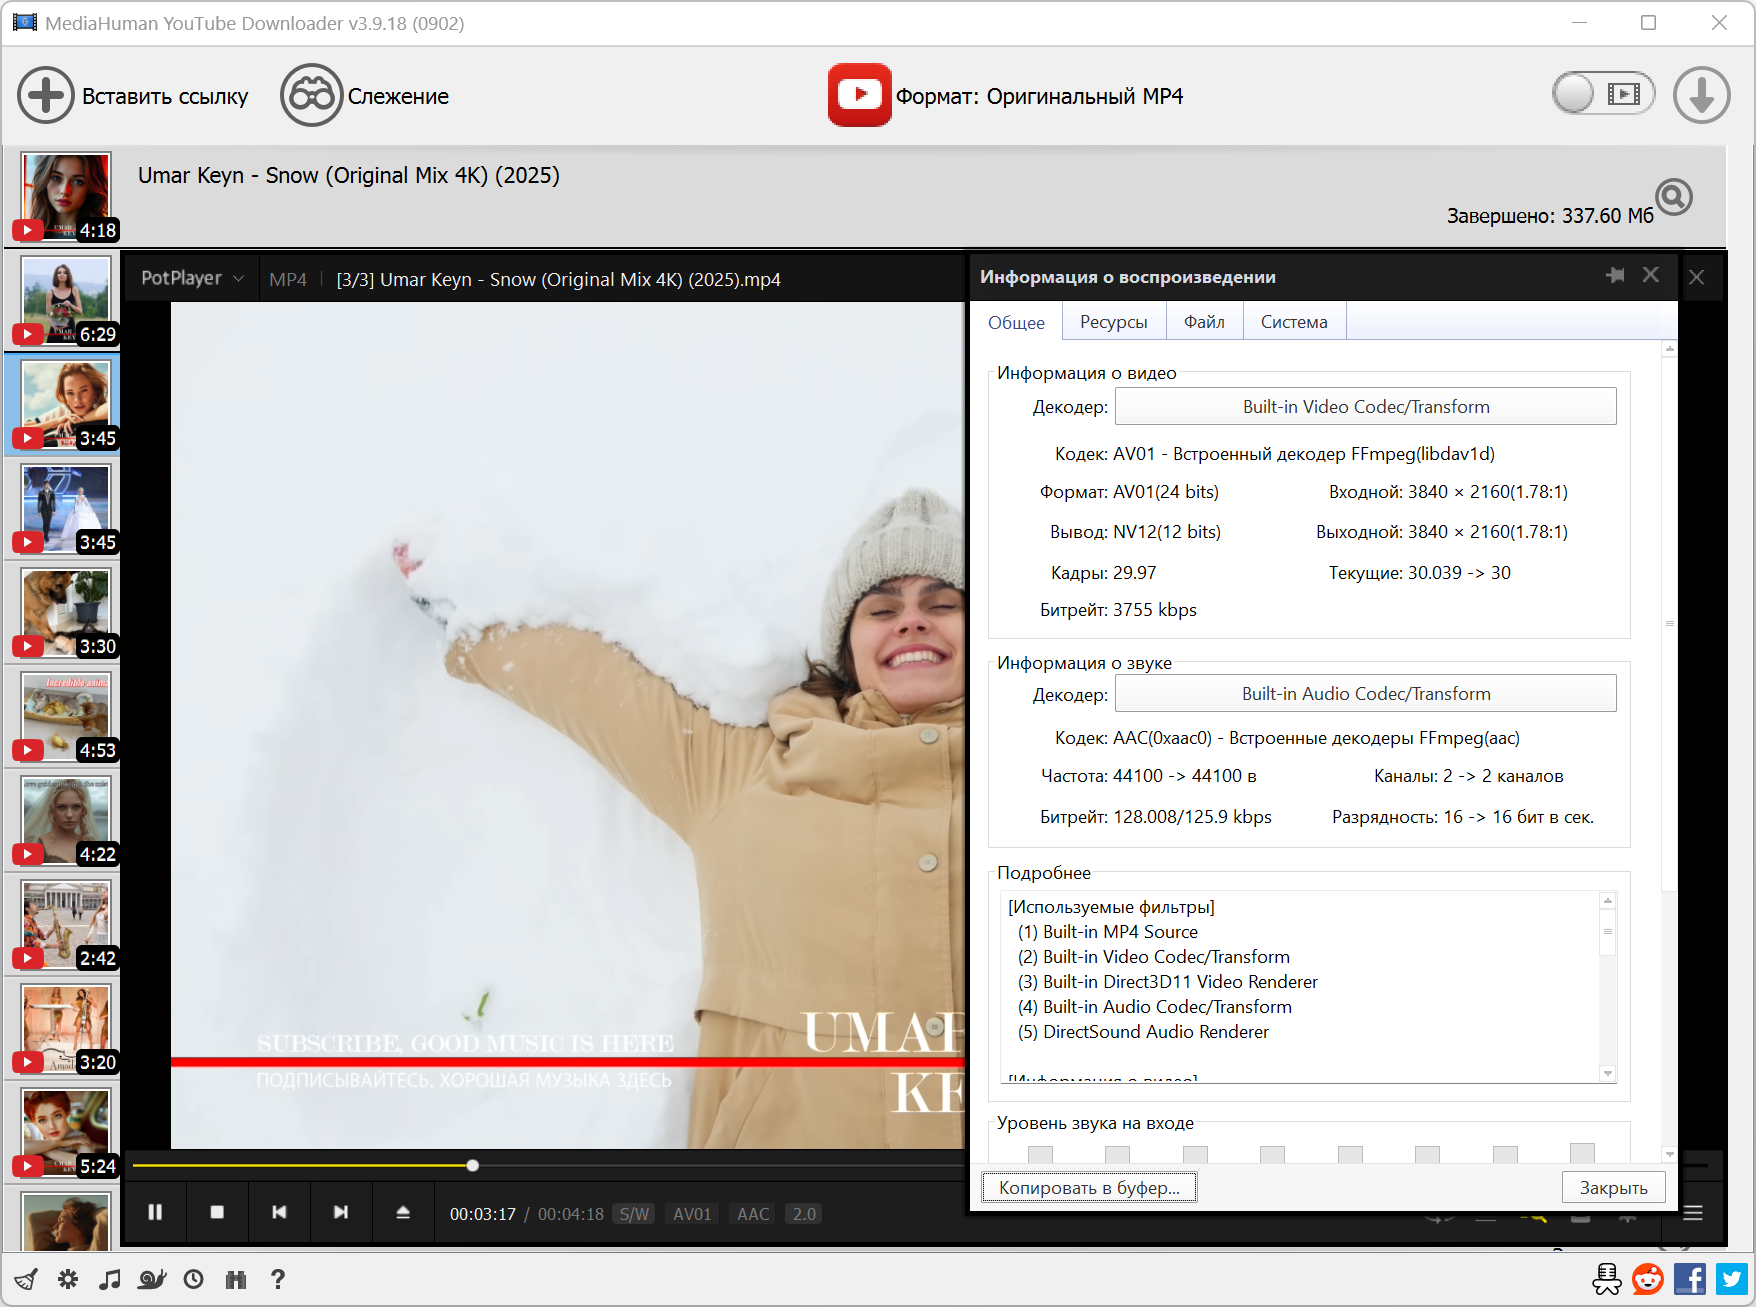Click the playback seek bar handle
The image size is (1756, 1307).
pyautogui.click(x=473, y=1165)
